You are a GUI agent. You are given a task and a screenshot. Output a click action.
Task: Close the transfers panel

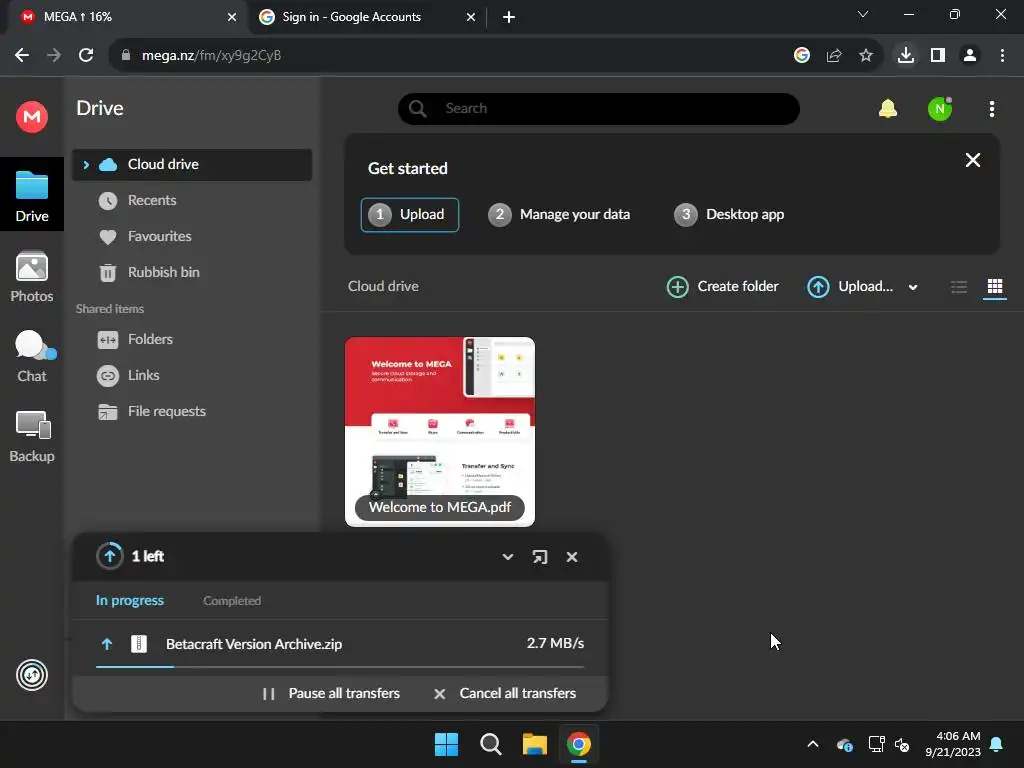click(x=571, y=557)
